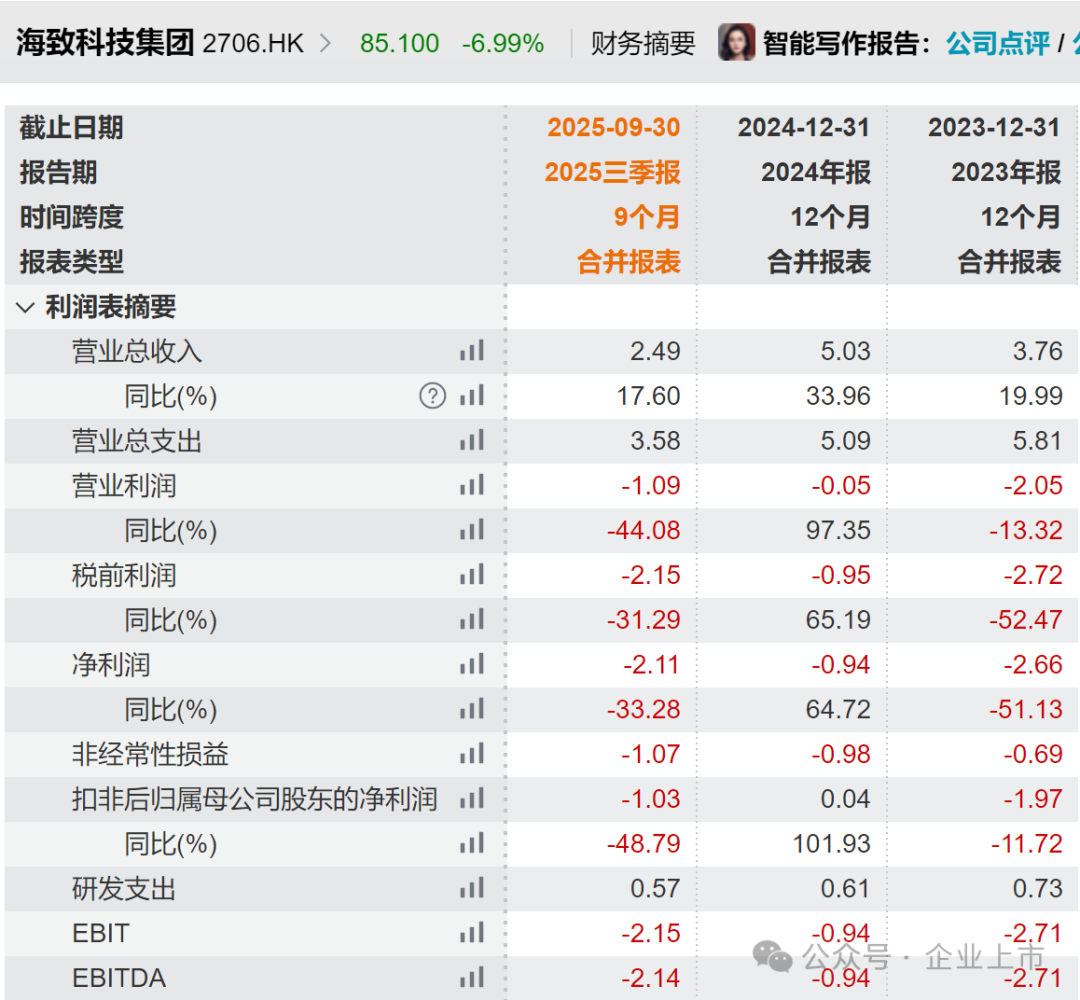1080x1000 pixels.
Task: Click the EBITDA row label
Action: tap(119, 978)
